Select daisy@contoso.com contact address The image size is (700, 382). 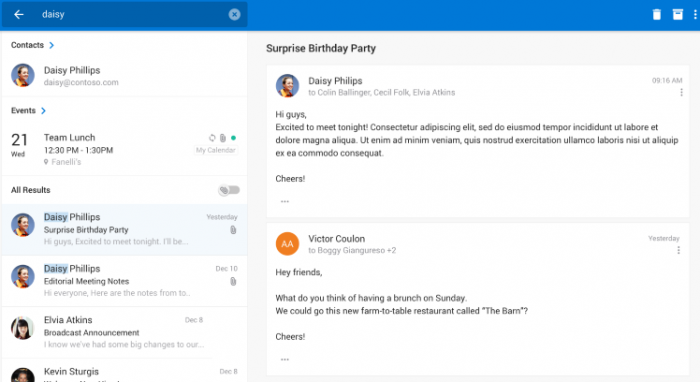click(81, 83)
